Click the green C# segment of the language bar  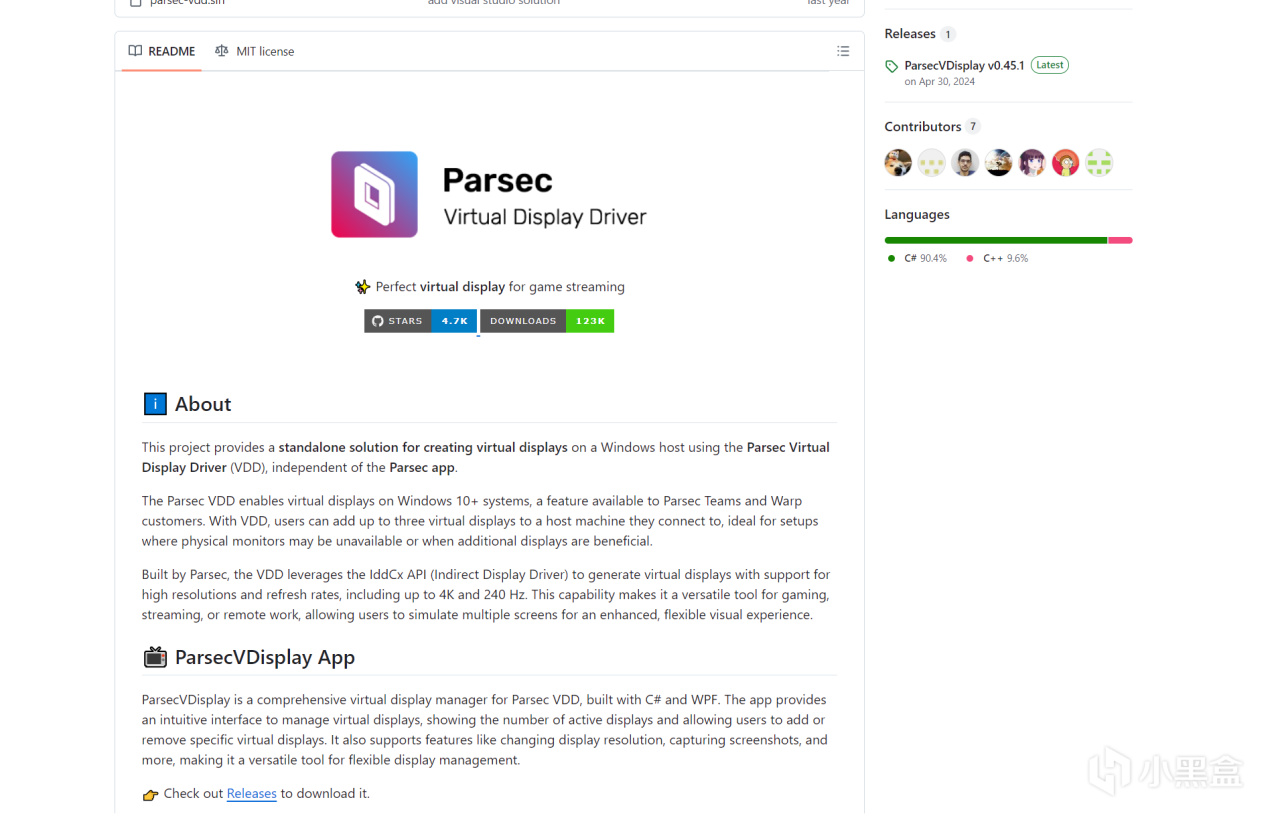[x=996, y=240]
